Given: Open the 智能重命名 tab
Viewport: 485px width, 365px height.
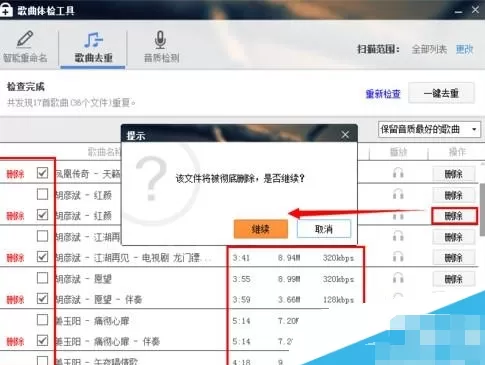Looking at the screenshot, I should [x=25, y=47].
